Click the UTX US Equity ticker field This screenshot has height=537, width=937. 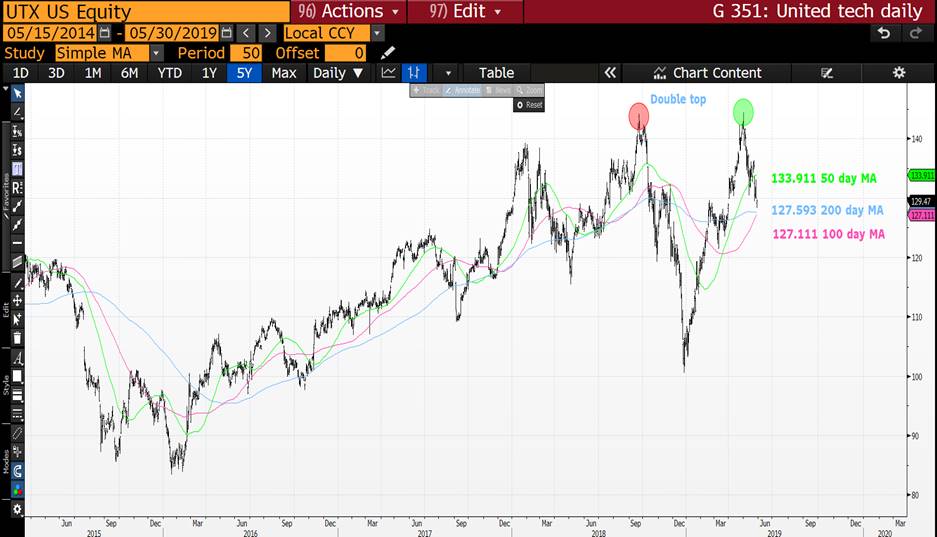point(146,11)
